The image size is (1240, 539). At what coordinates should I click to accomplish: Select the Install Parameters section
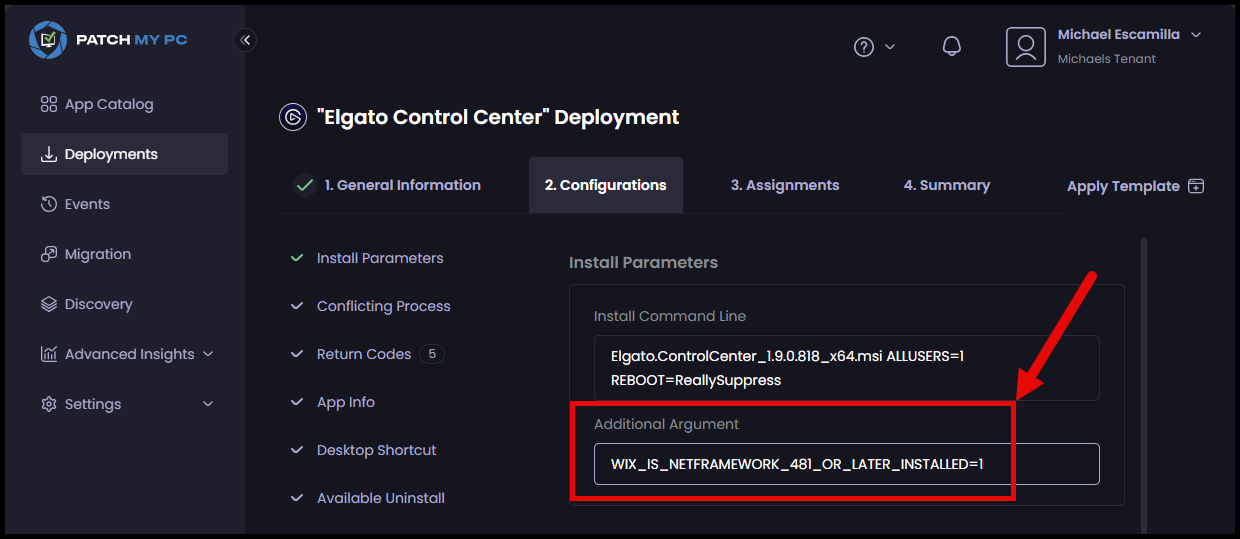(380, 258)
